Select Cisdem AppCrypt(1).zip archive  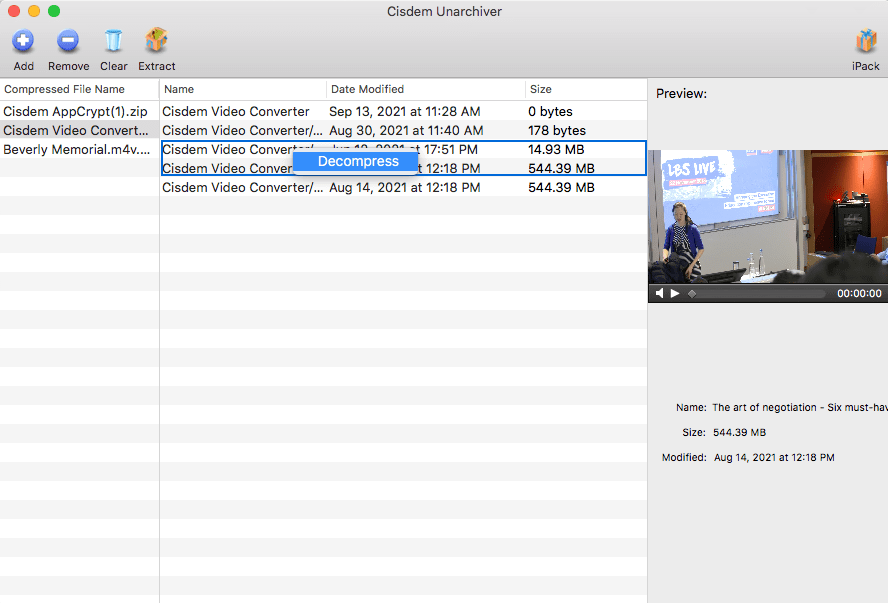(75, 112)
